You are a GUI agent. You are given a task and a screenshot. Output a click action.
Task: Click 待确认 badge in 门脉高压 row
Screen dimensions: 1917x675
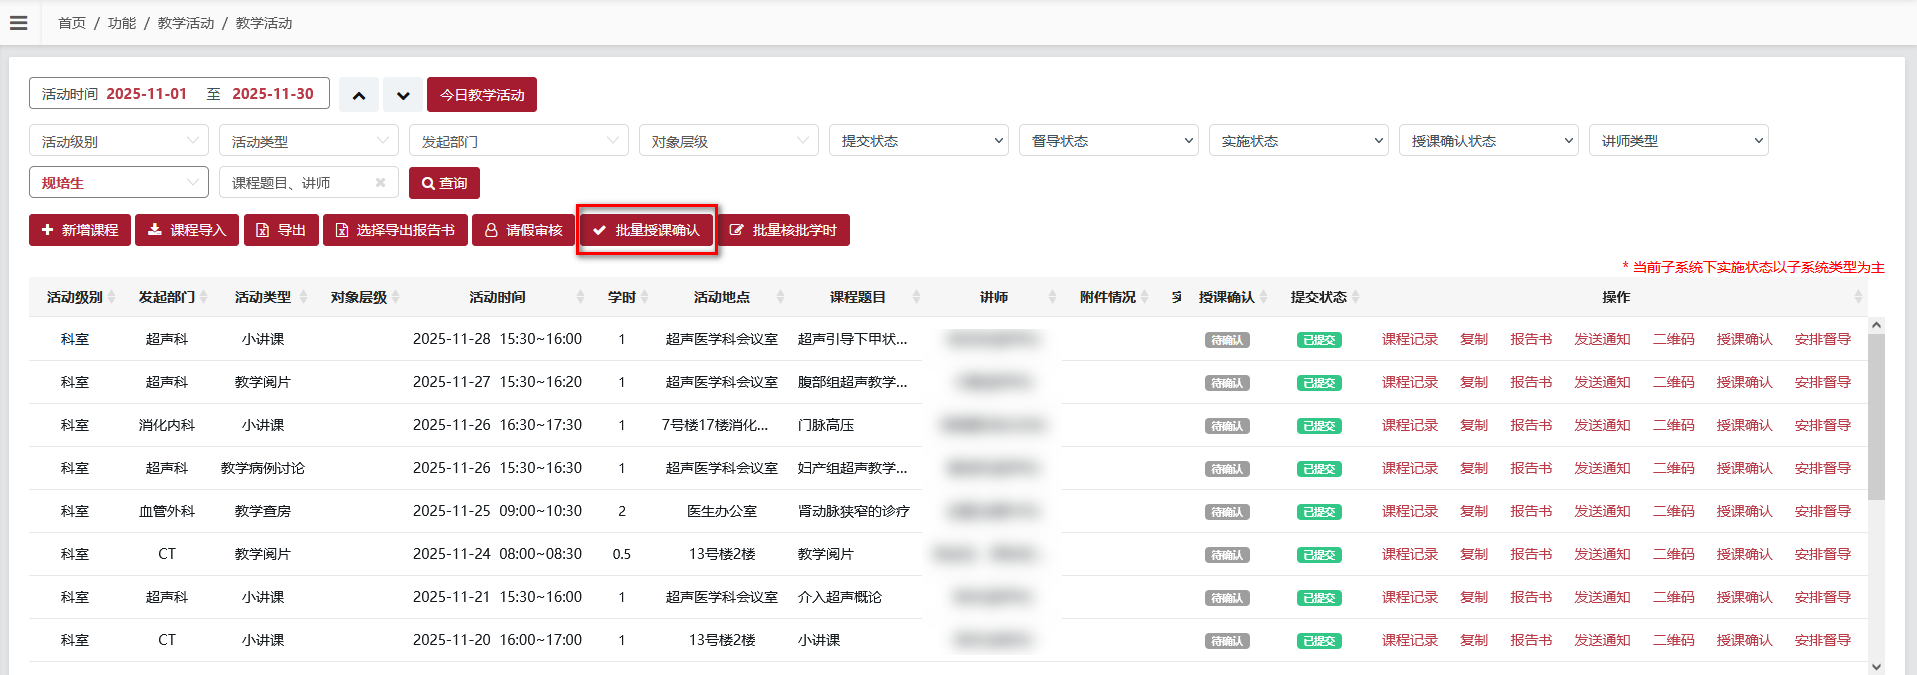(x=1227, y=426)
